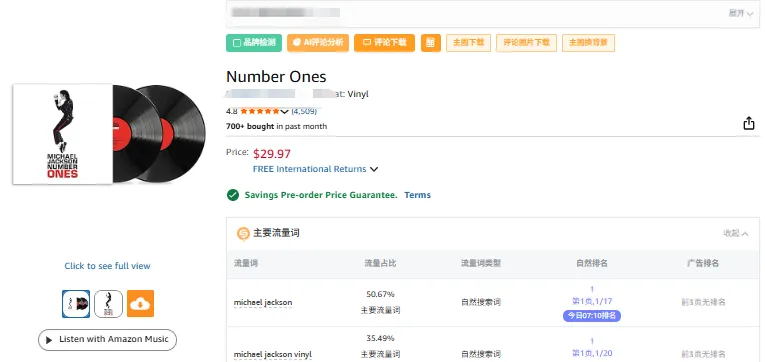Viewport: 765px width, 362px height.
Task: Click the keyword "michael jackson" in first row
Action: pyautogui.click(x=263, y=302)
